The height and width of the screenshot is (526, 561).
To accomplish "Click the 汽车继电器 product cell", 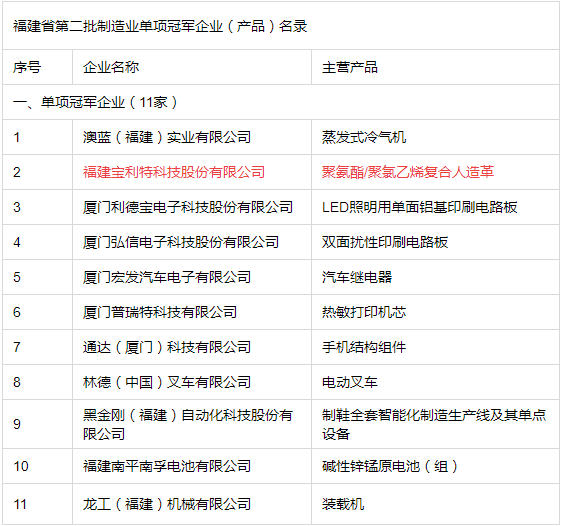I will [x=357, y=277].
